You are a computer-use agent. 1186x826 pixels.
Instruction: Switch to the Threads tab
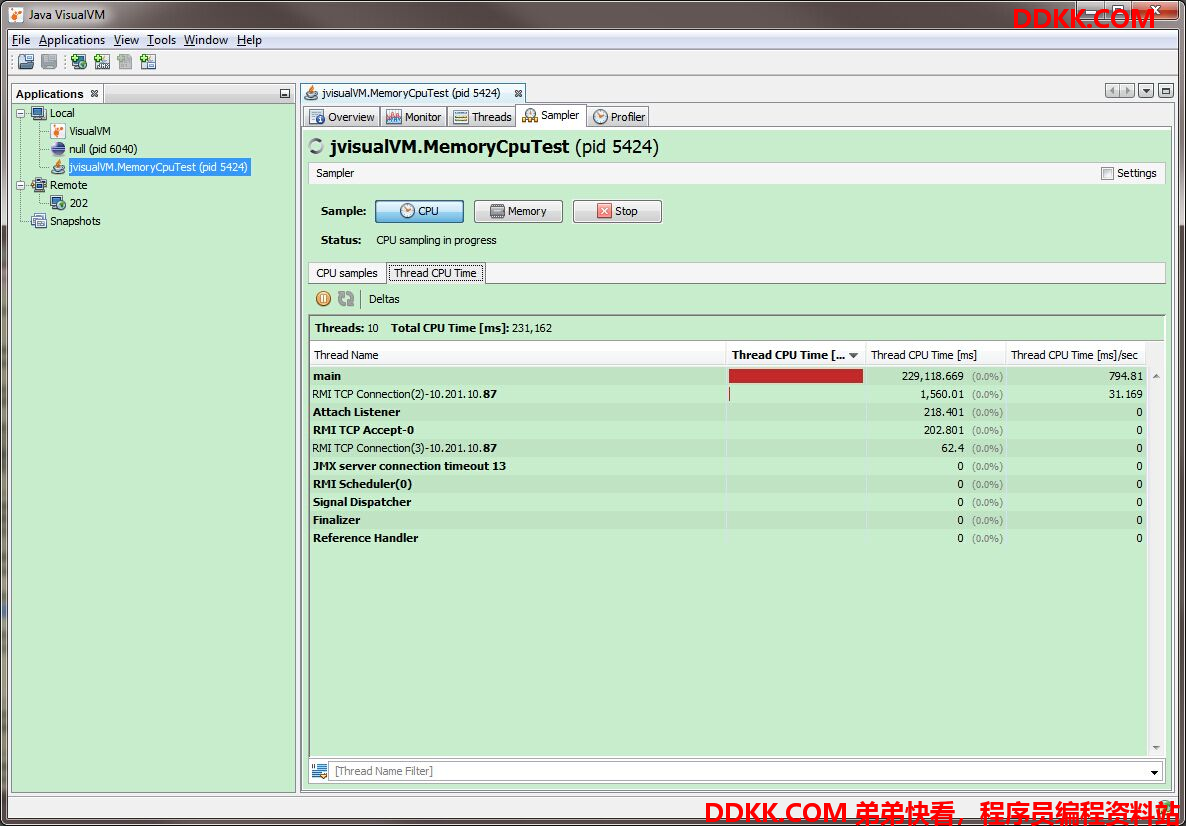tap(482, 116)
